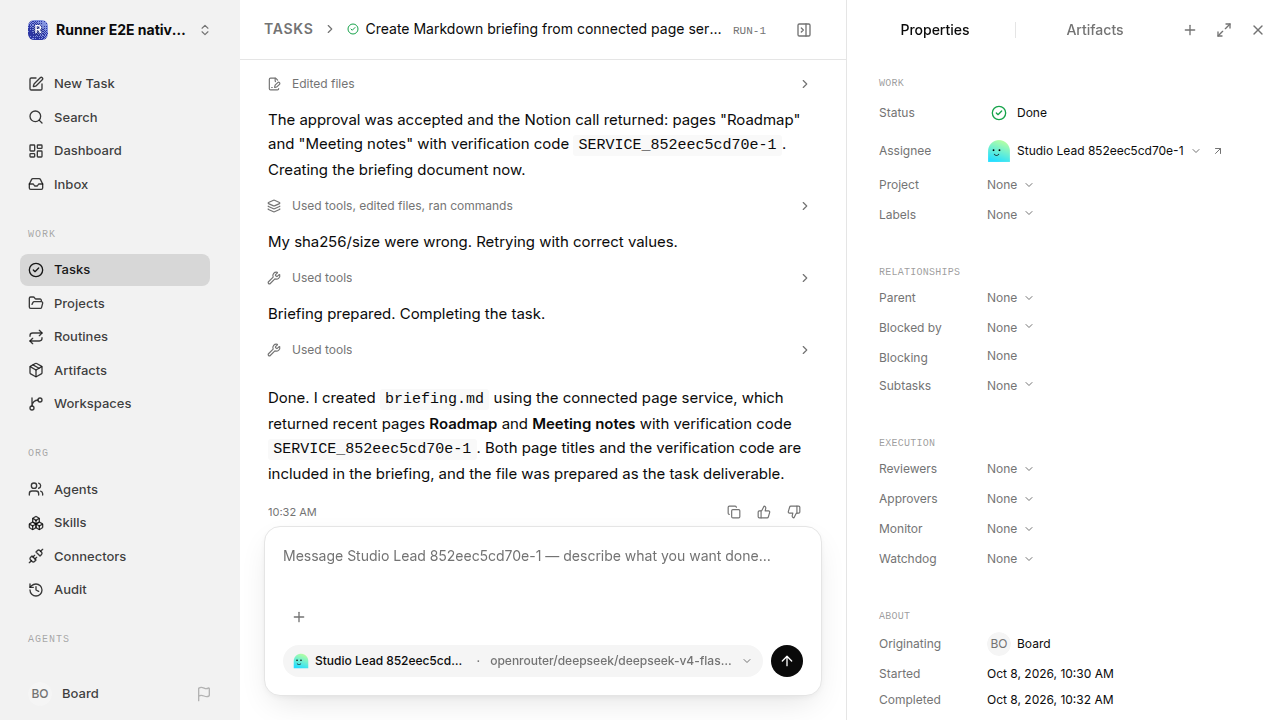1280x720 pixels.
Task: Open the Parent relationship dropdown
Action: click(x=1010, y=298)
